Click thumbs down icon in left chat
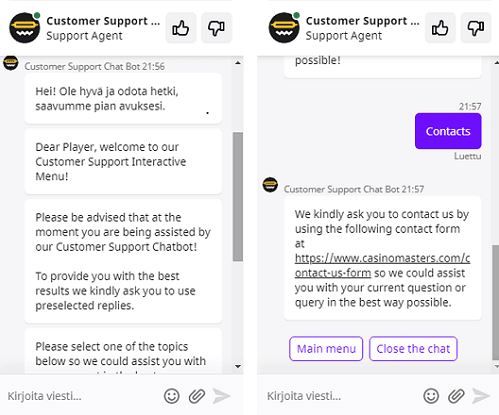The width and height of the screenshot is (499, 415). [x=216, y=28]
